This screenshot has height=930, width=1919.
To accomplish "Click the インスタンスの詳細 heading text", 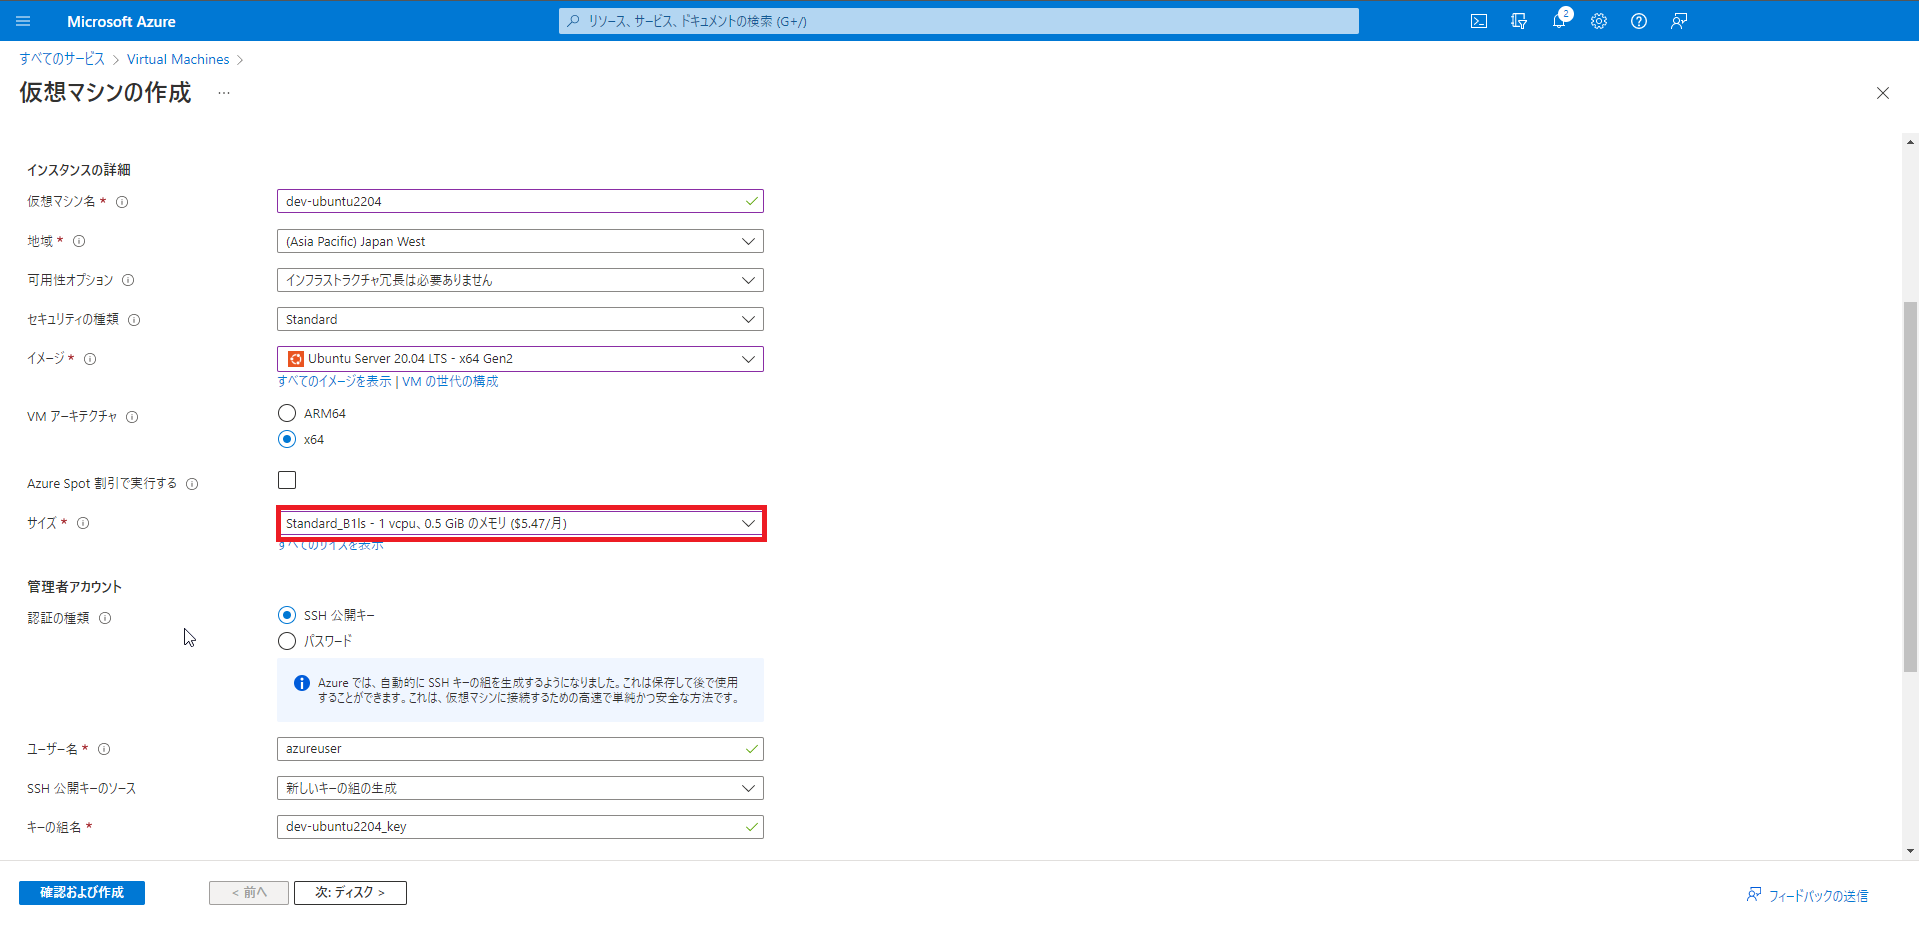I will 79,170.
